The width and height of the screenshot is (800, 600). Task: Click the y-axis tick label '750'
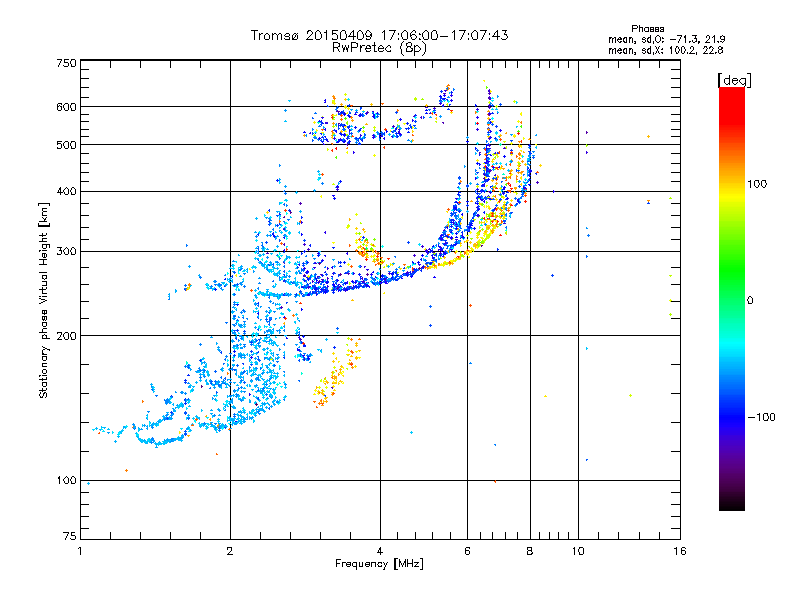pos(66,63)
